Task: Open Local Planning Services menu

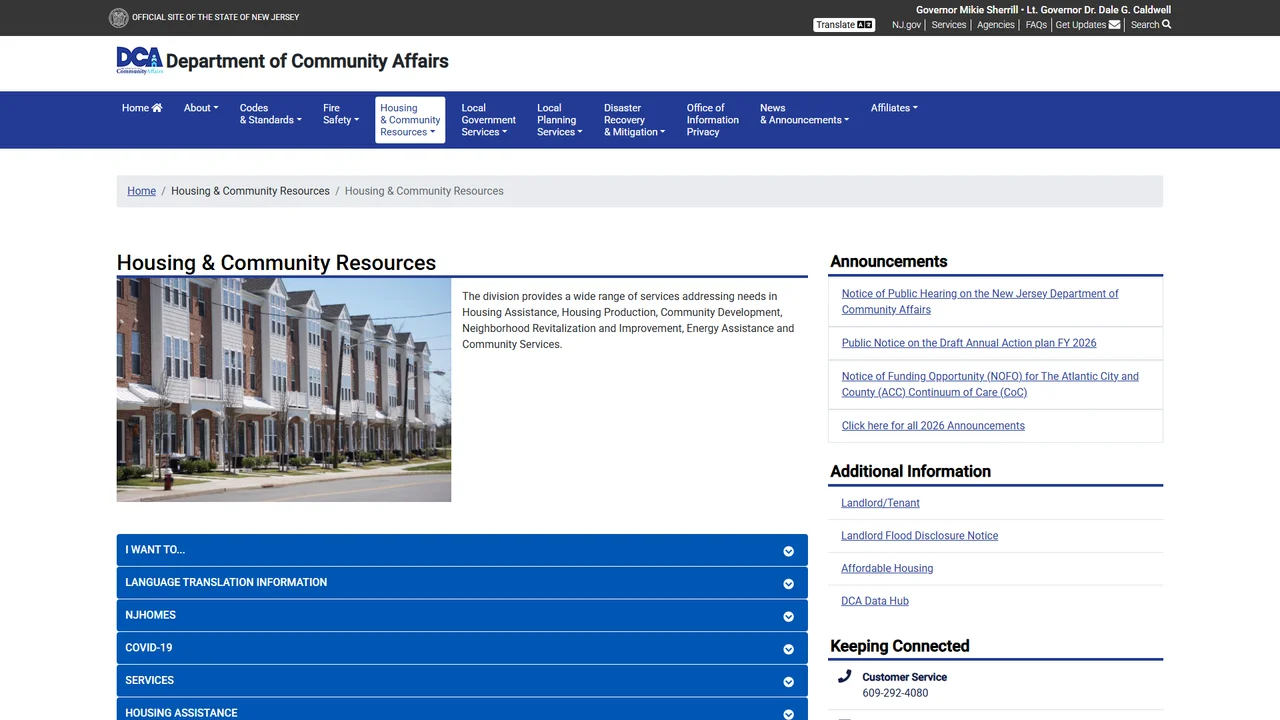Action: coord(559,120)
